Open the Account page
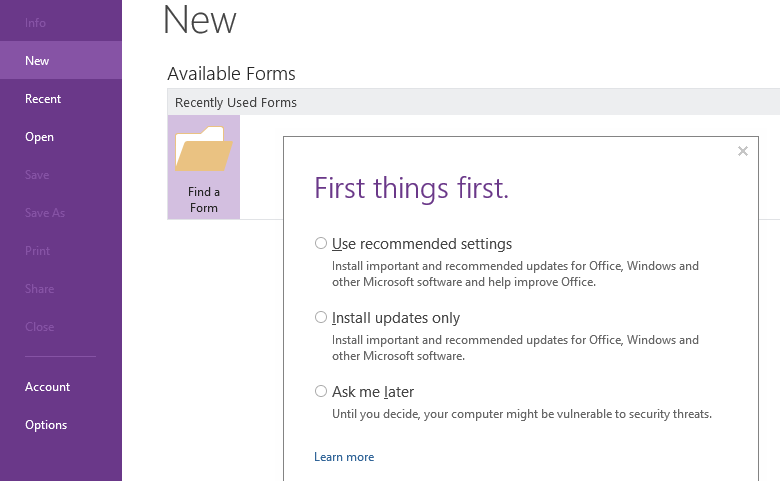 [48, 387]
